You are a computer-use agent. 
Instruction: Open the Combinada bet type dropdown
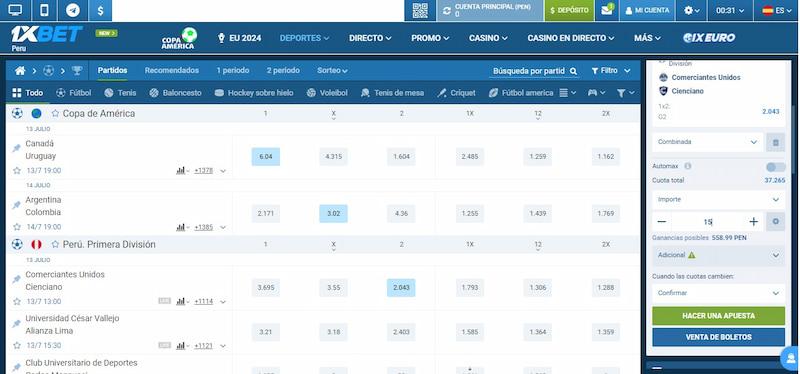coord(708,142)
